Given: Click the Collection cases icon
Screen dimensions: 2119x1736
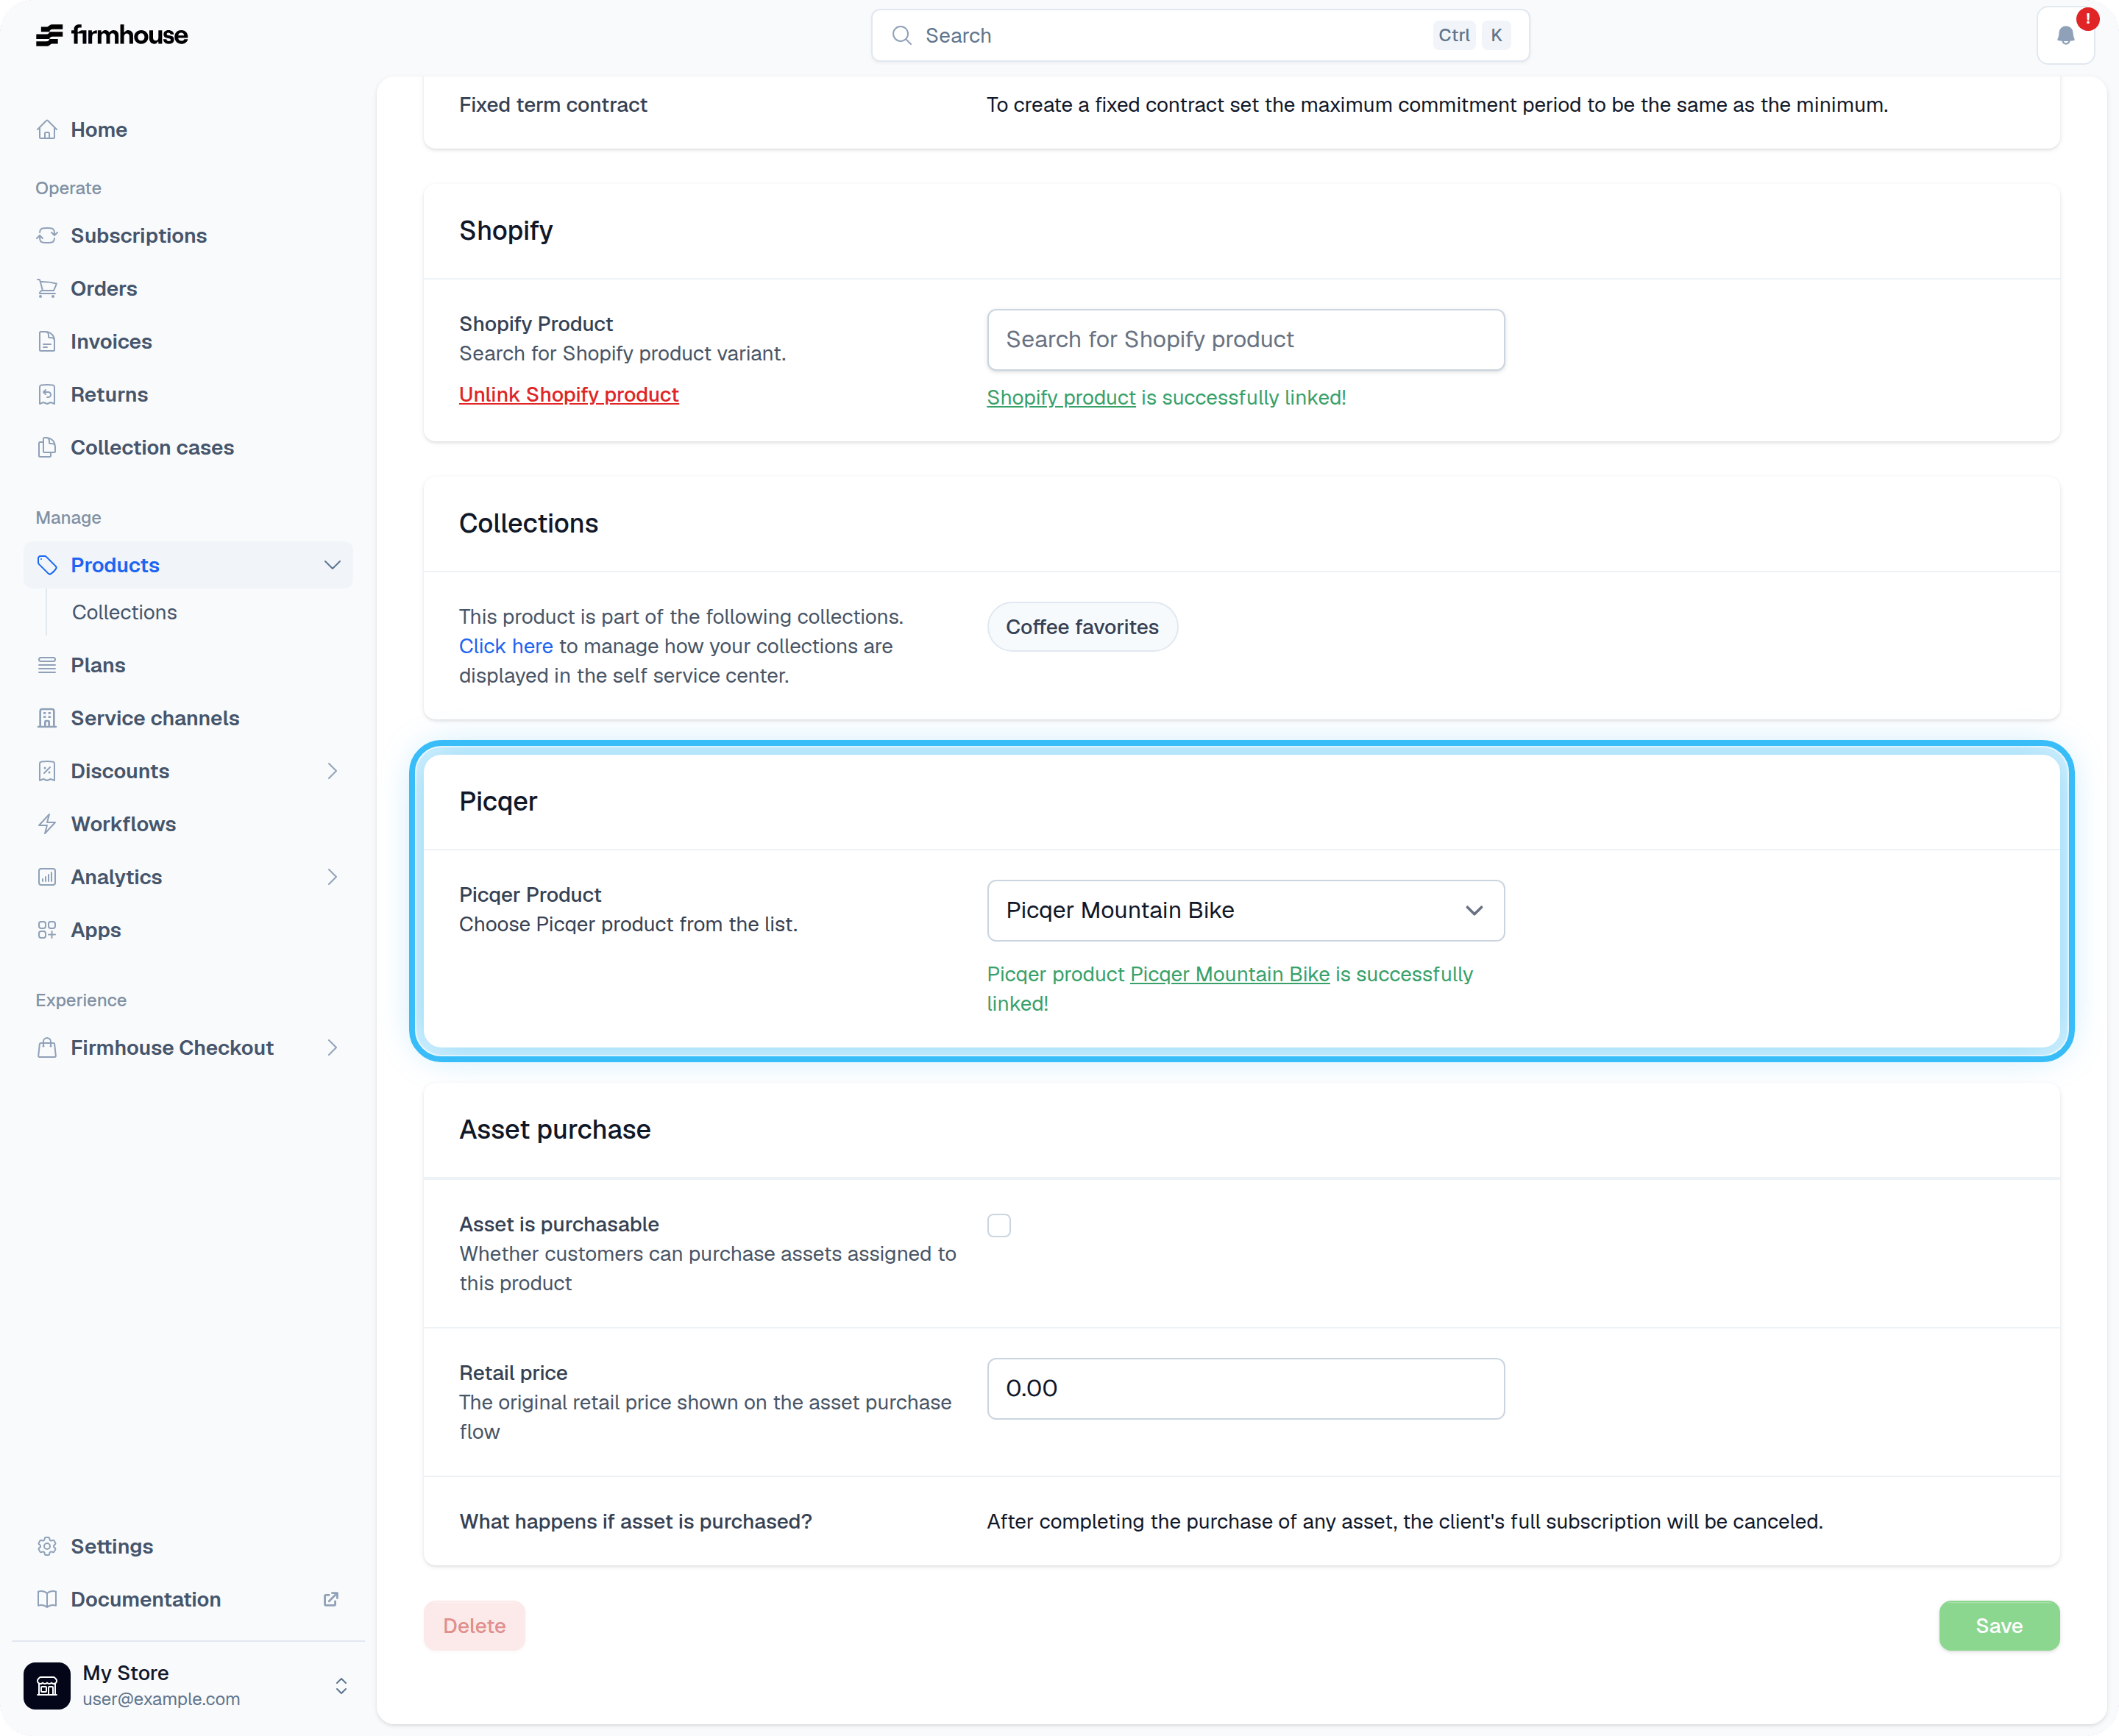Looking at the screenshot, I should 47,448.
